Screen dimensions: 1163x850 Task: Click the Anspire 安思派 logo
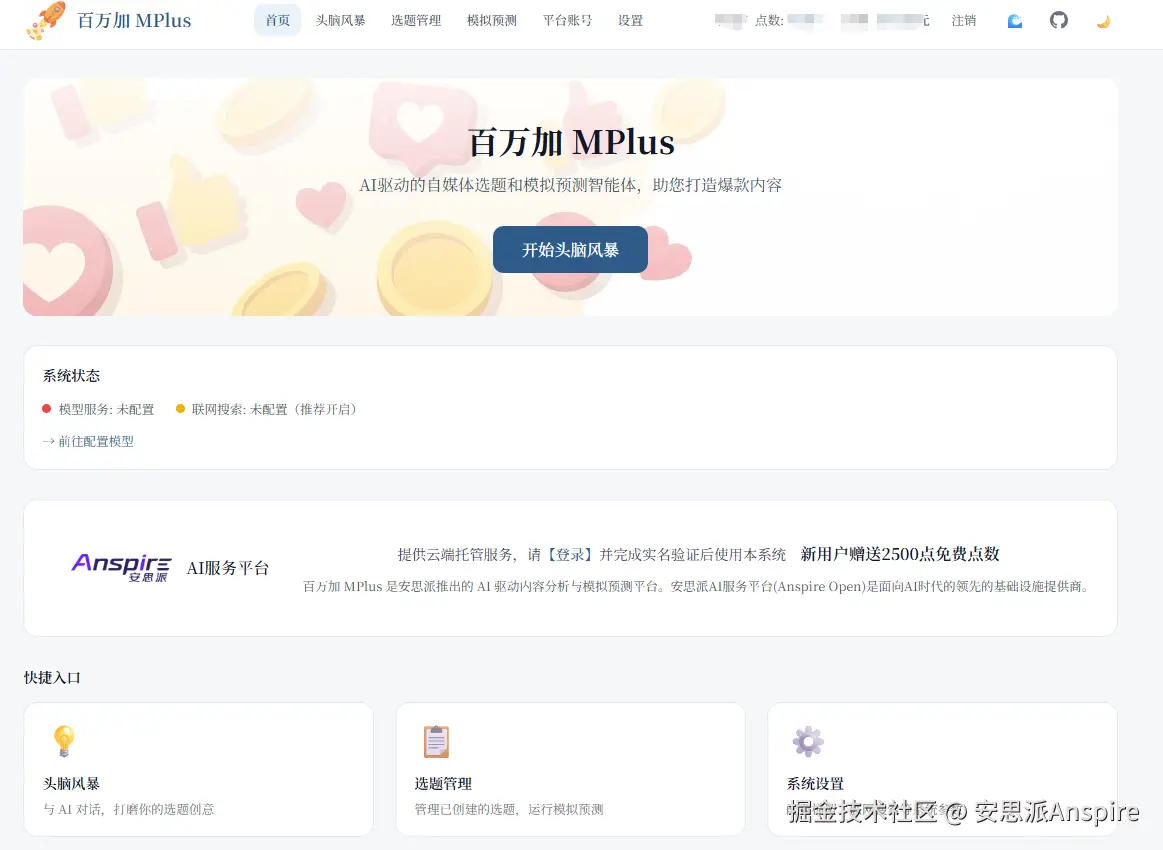(122, 567)
